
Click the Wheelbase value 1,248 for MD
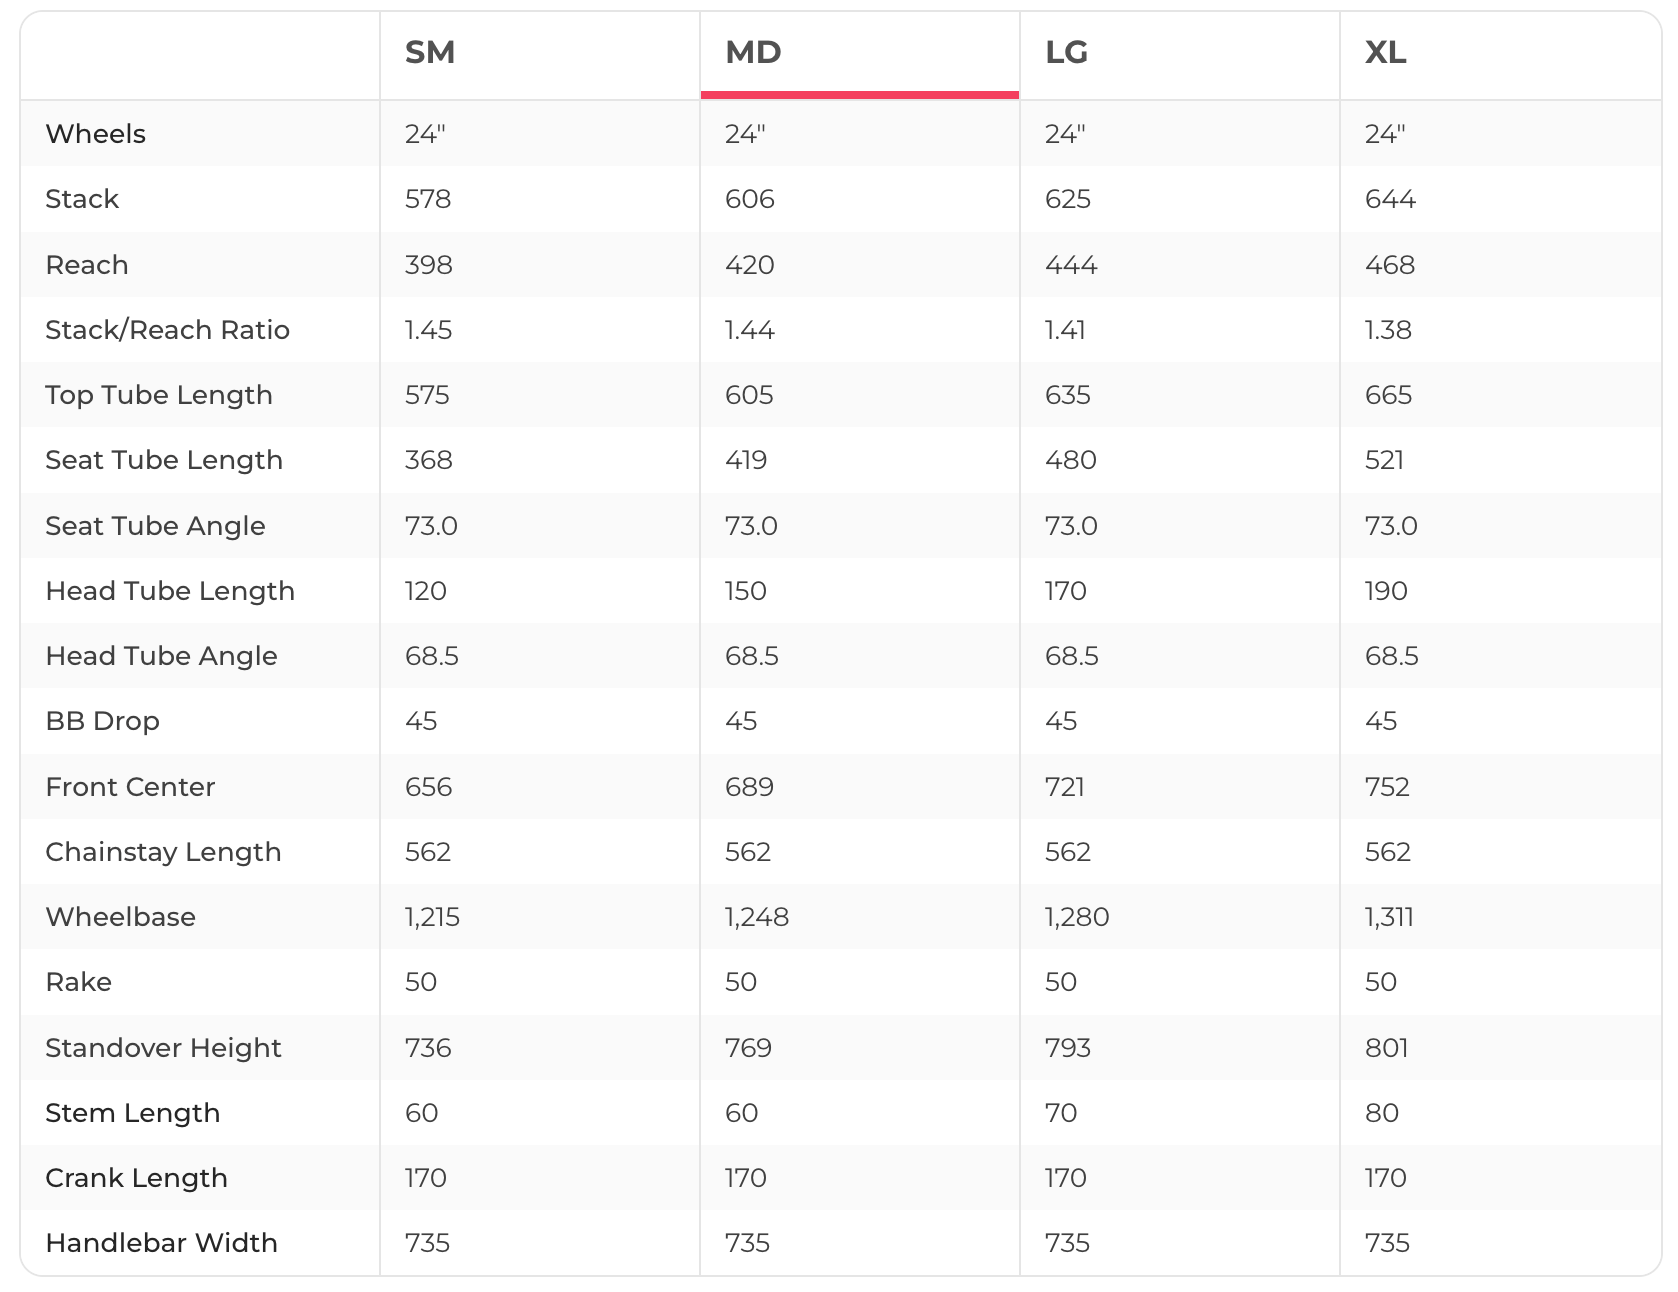coord(757,917)
